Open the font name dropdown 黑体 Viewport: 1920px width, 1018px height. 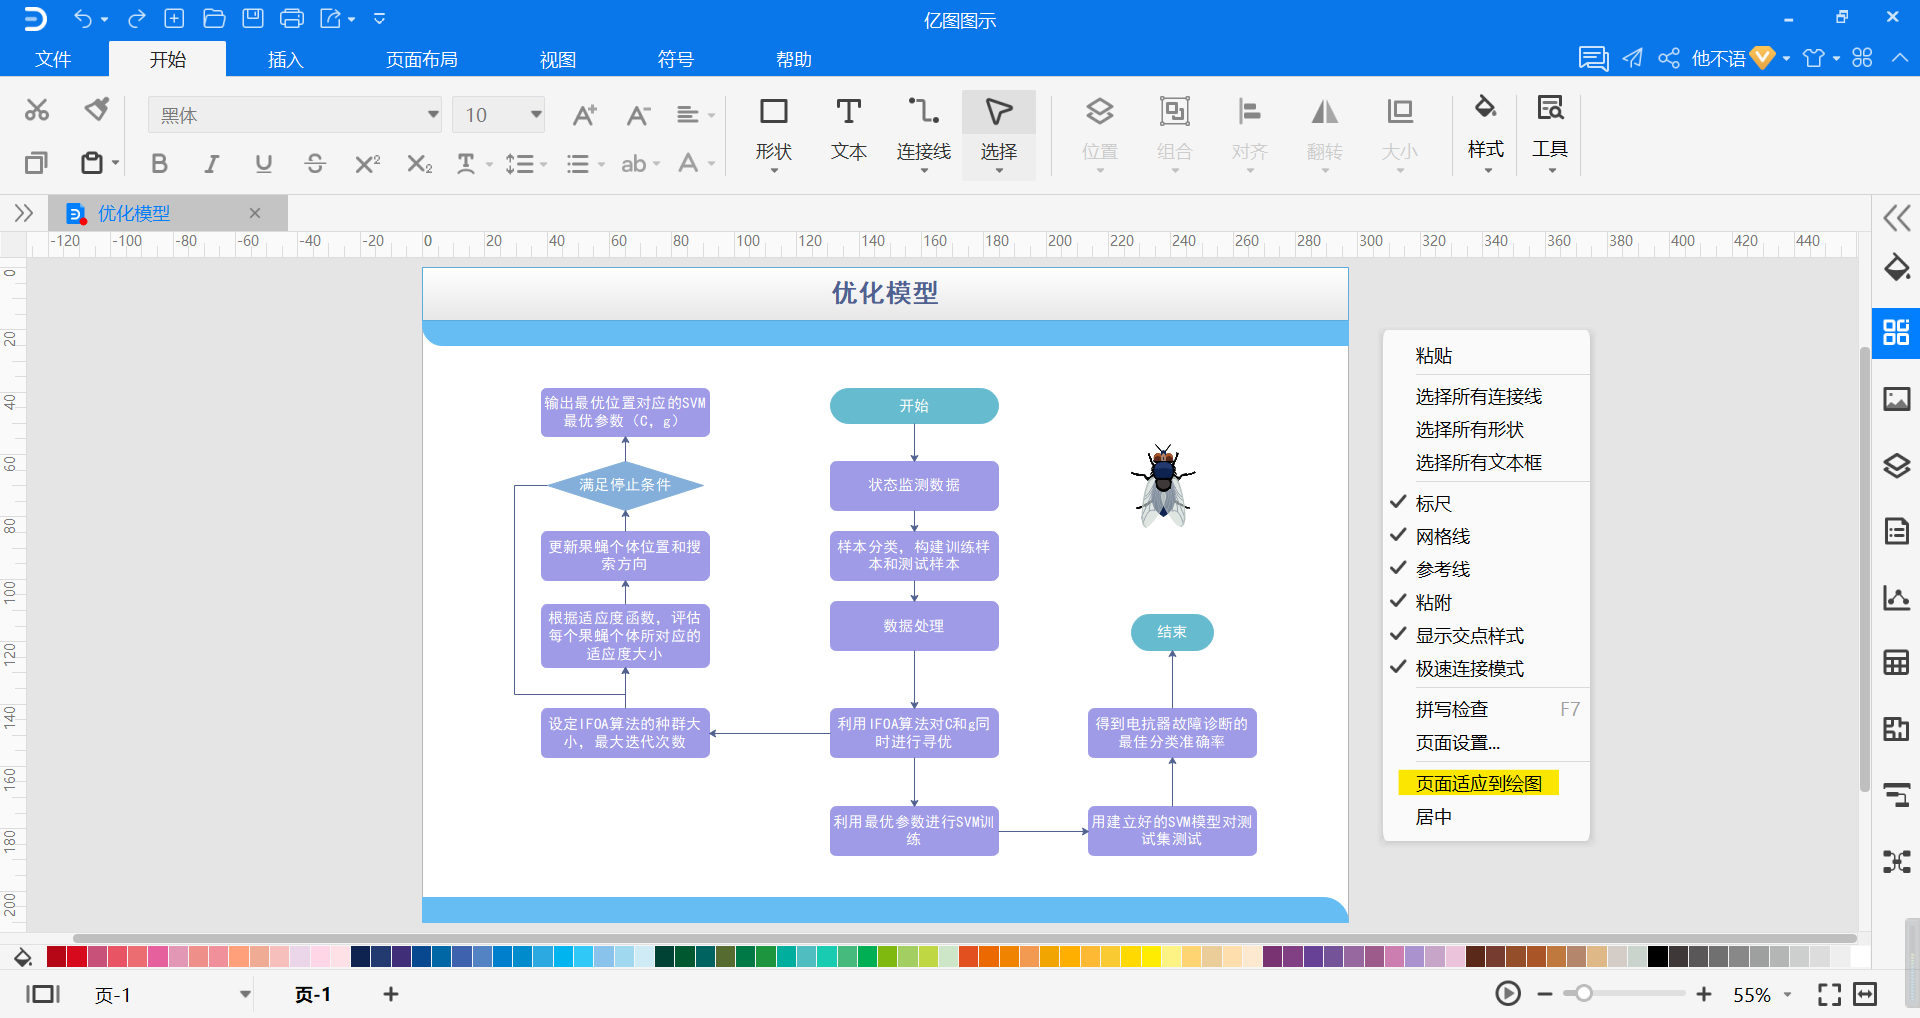pyautogui.click(x=295, y=115)
